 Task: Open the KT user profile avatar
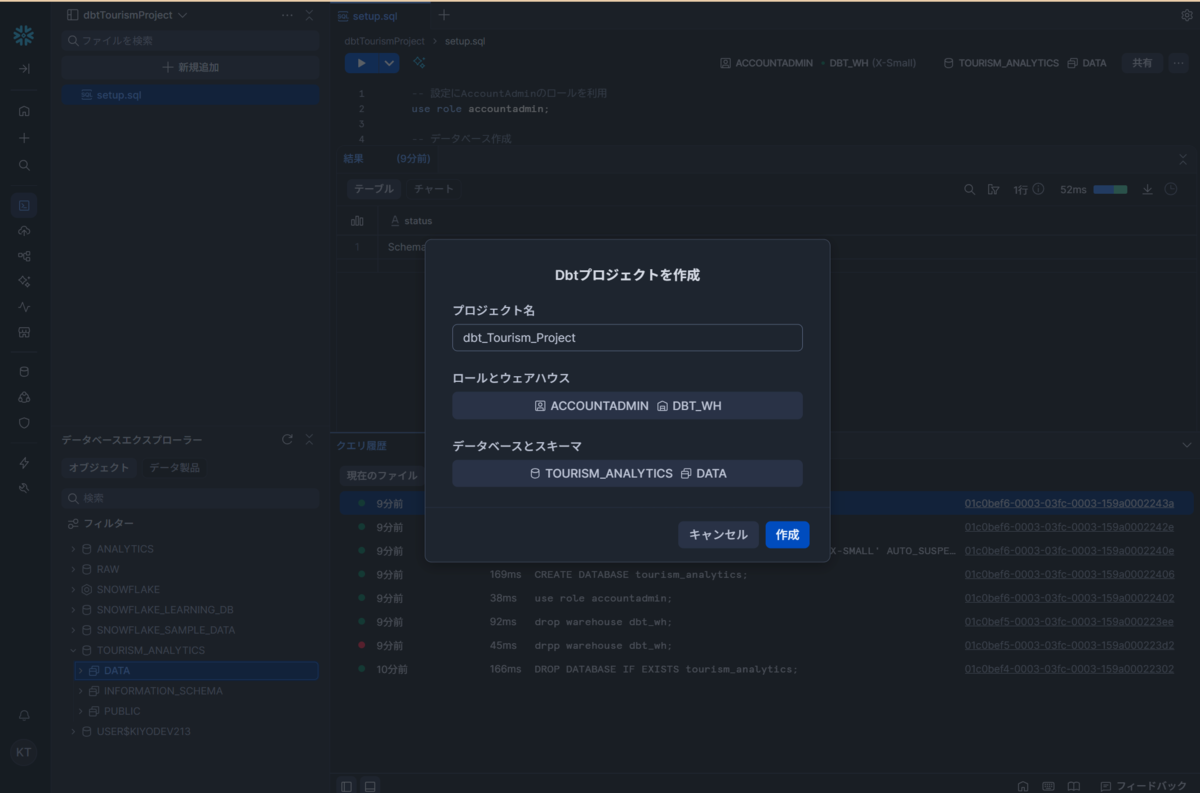tap(24, 752)
